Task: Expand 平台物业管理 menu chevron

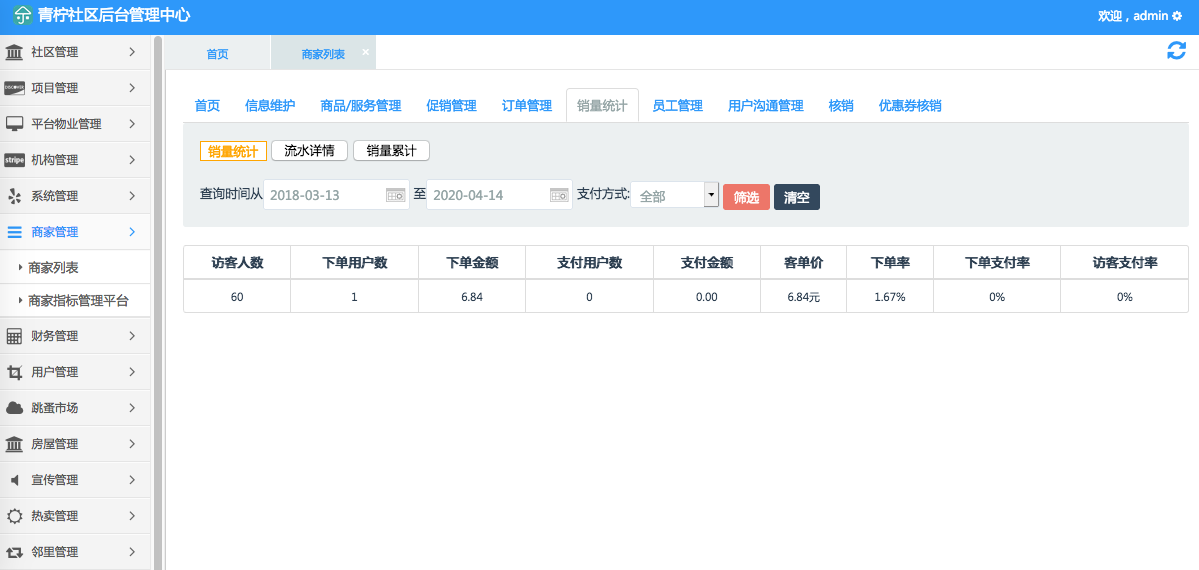Action: 132,124
